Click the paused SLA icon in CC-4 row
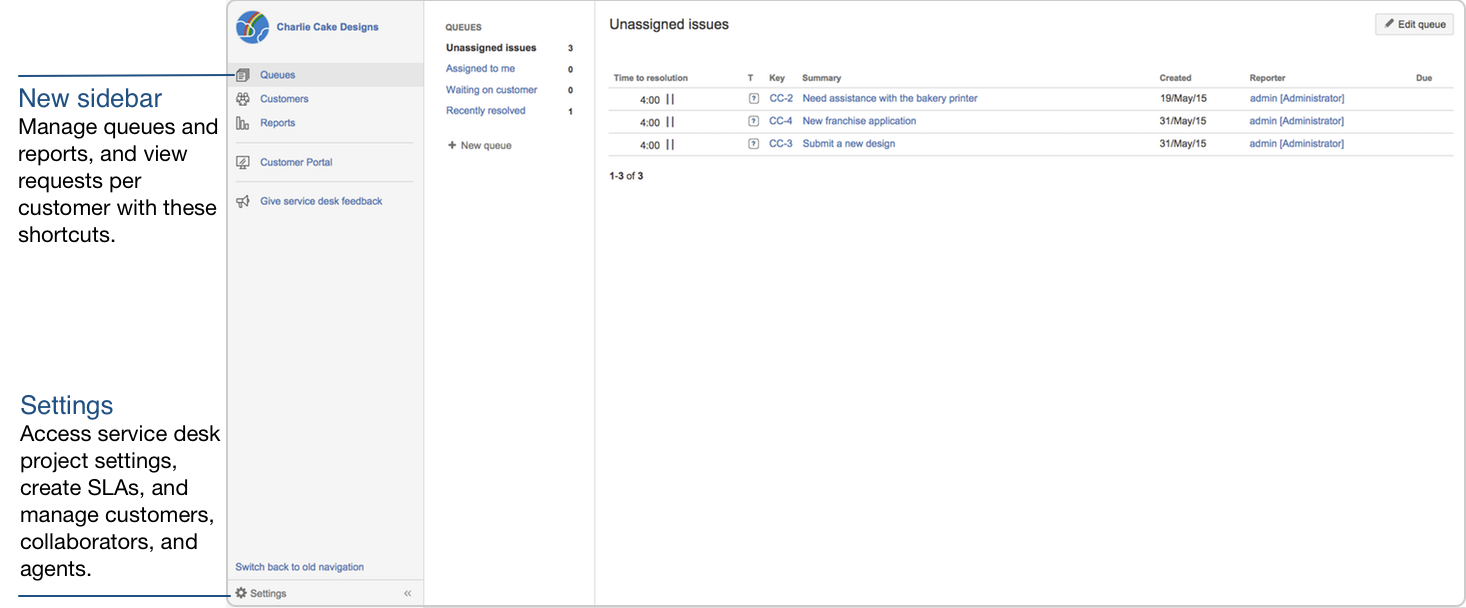1466x608 pixels. [x=670, y=122]
